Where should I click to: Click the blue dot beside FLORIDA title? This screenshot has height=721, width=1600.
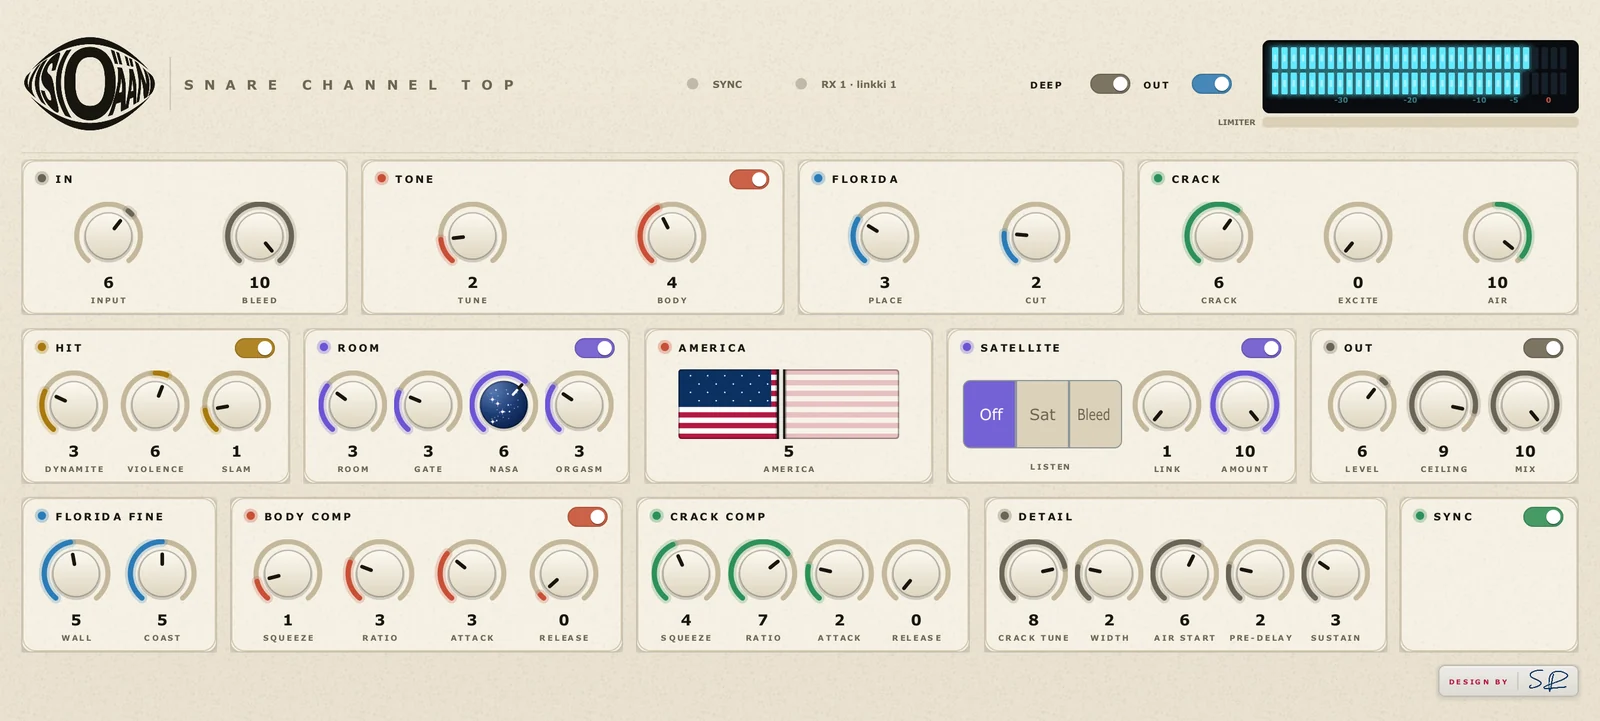[818, 178]
